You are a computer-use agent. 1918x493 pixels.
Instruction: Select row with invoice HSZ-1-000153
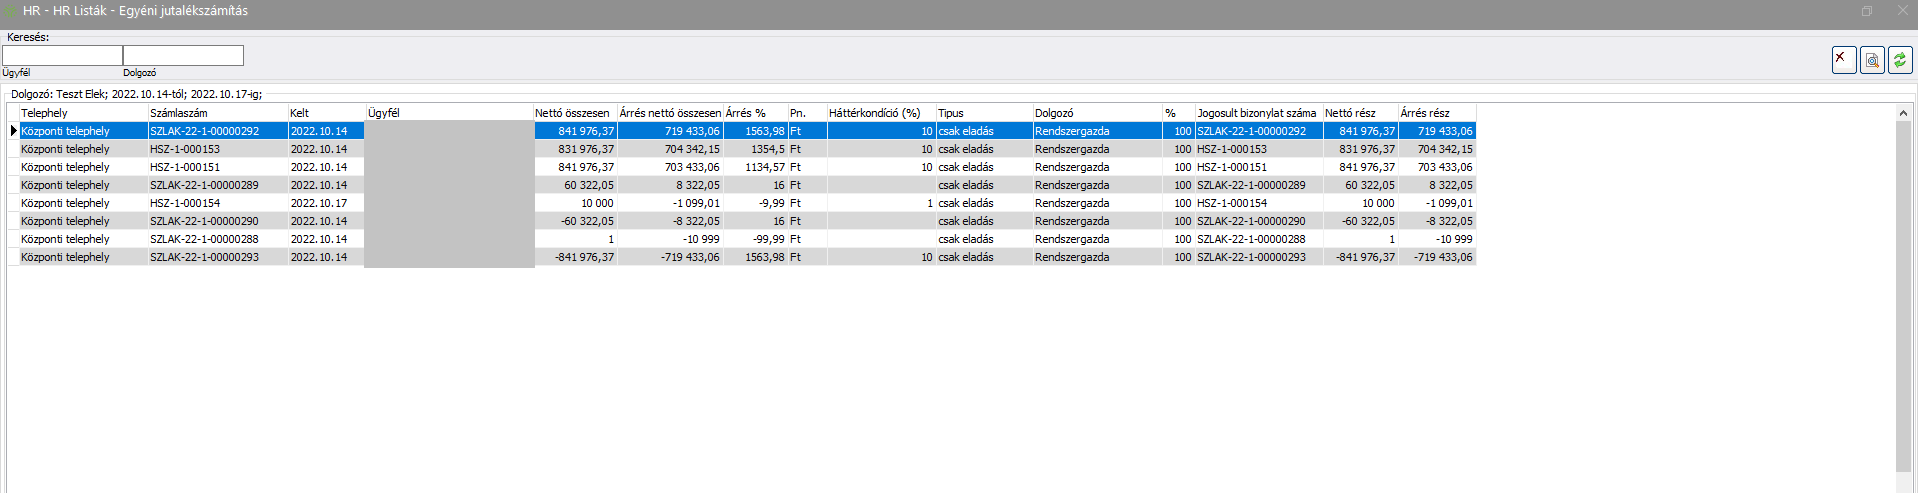click(x=185, y=149)
